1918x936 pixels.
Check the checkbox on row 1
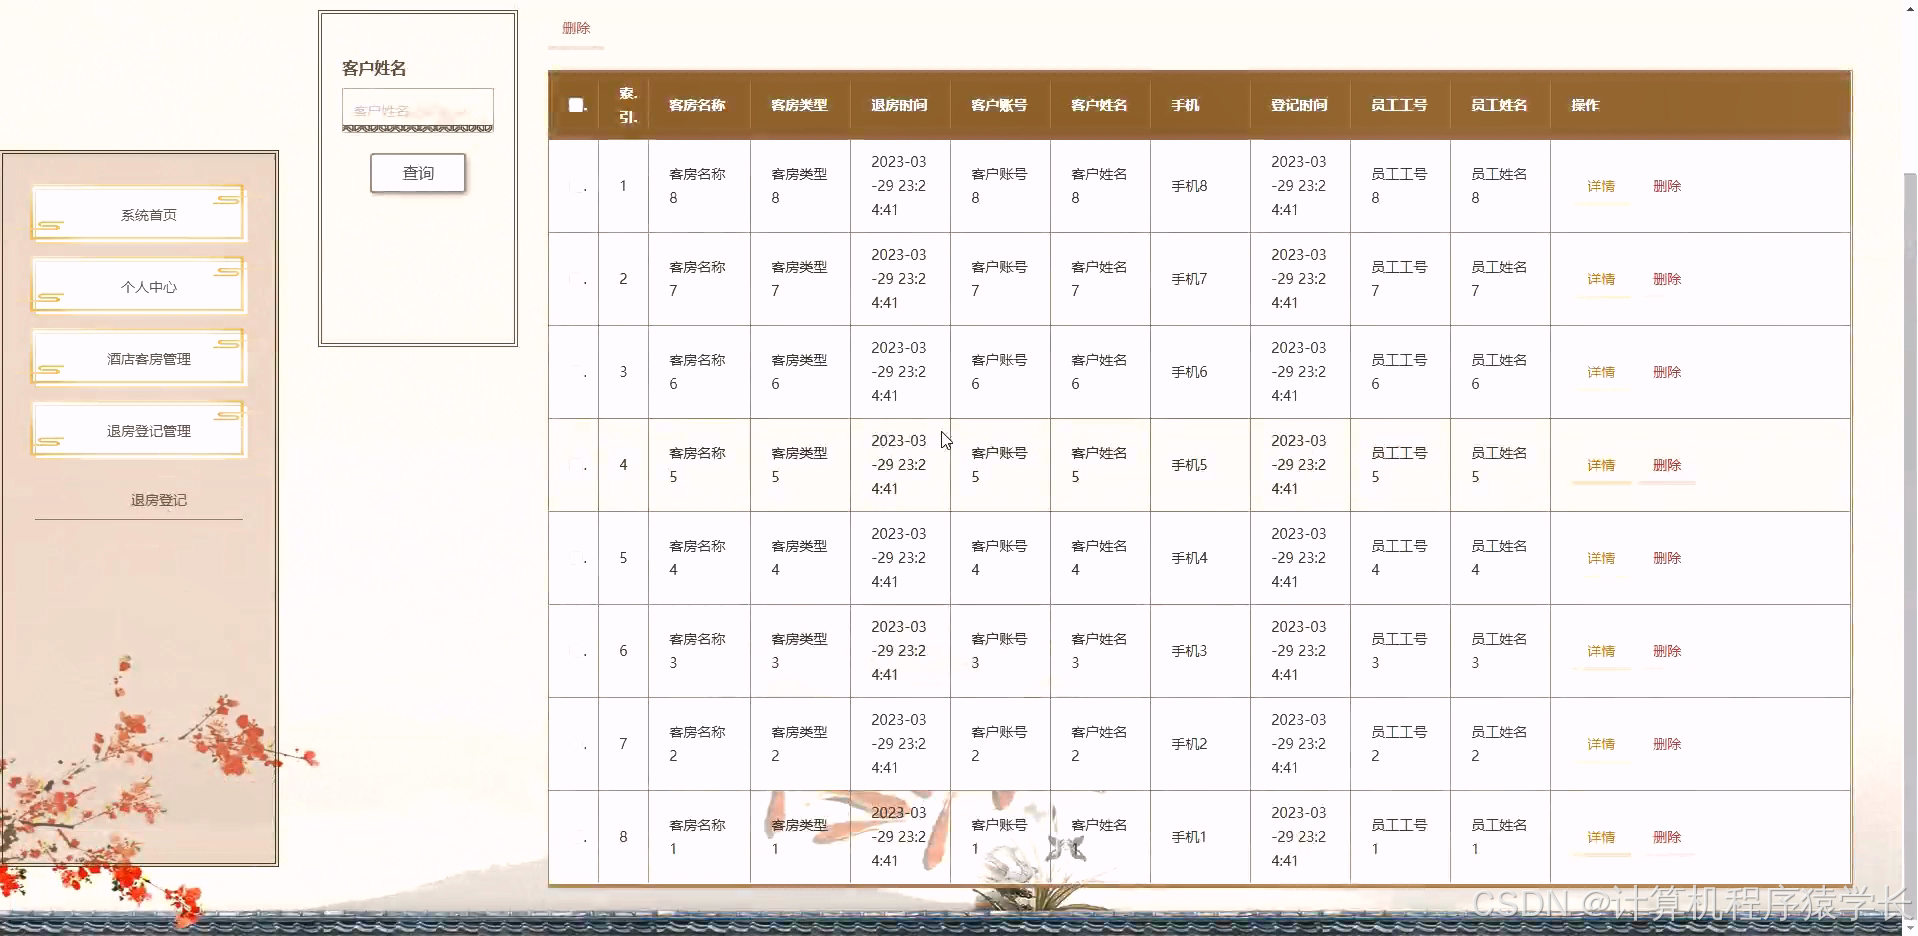pyautogui.click(x=574, y=186)
